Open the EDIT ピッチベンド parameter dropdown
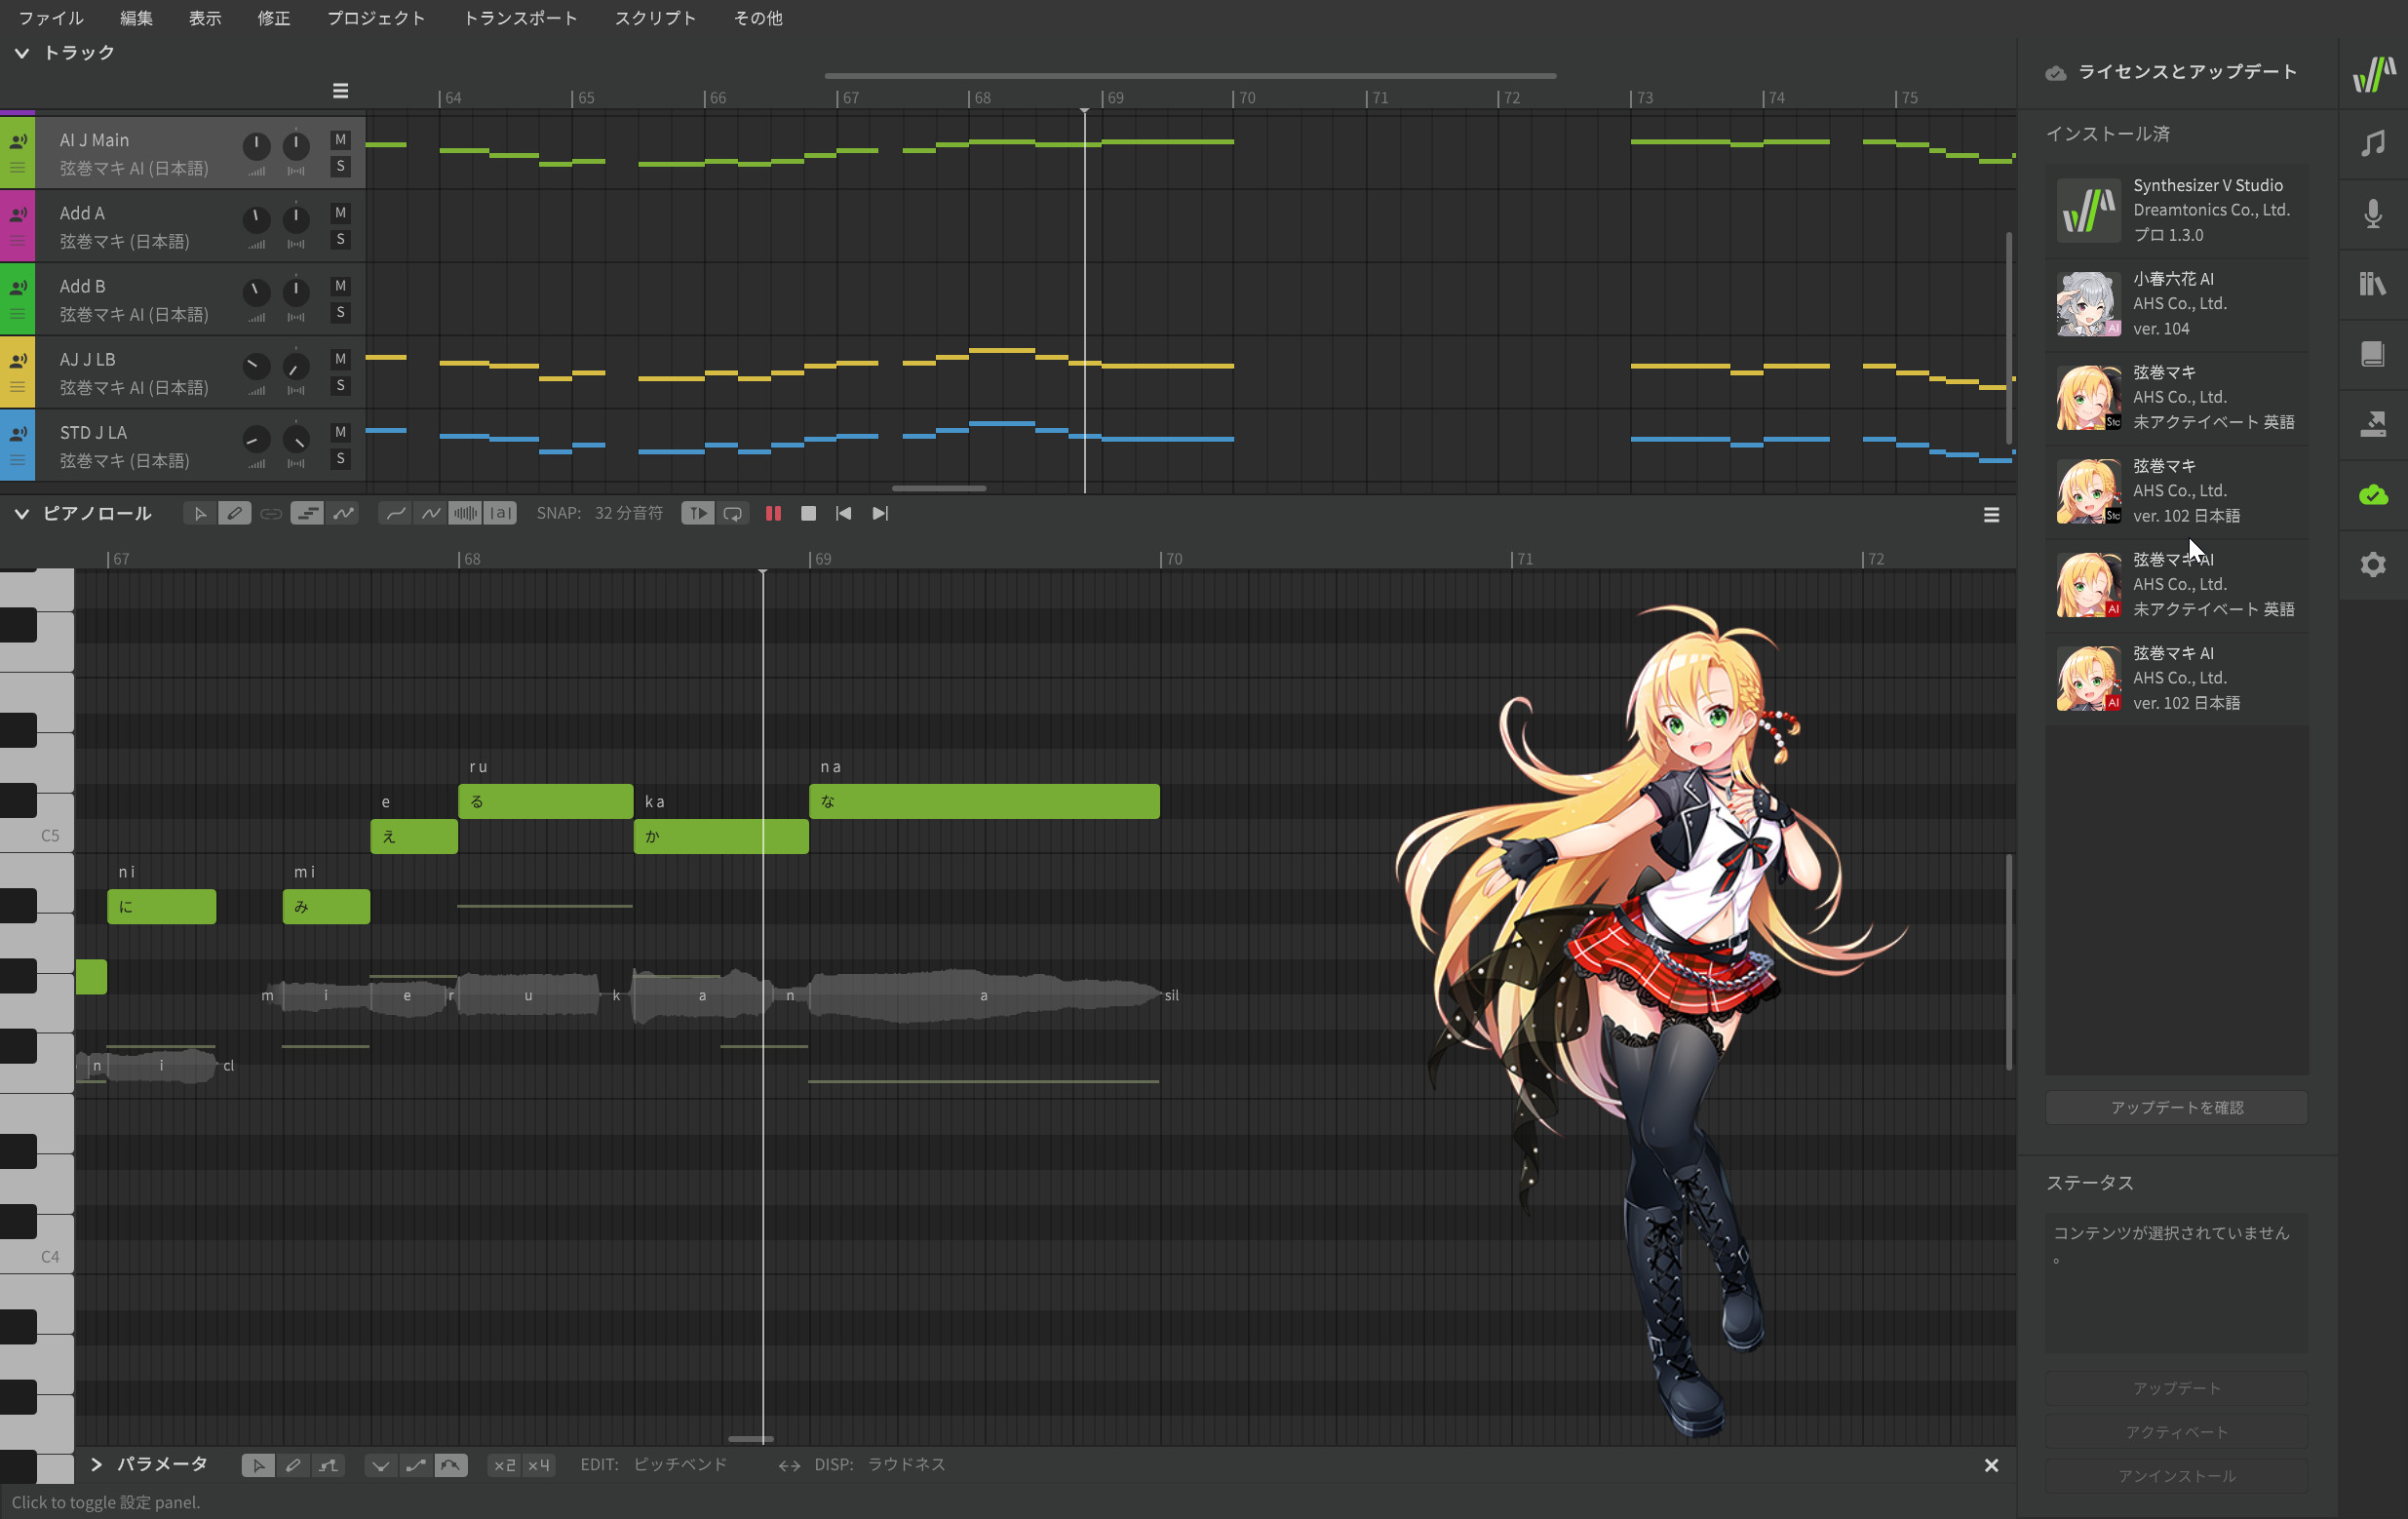Viewport: 2408px width, 1519px height. click(x=680, y=1465)
